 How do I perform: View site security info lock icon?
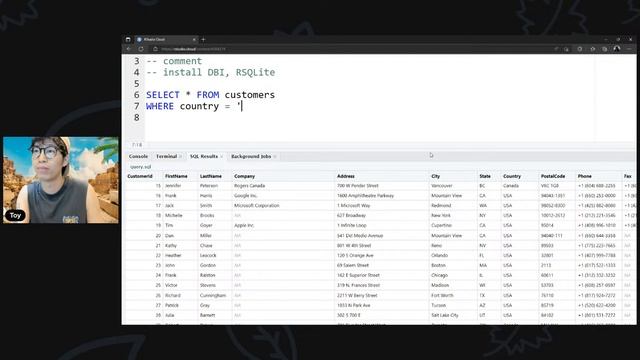tap(156, 49)
